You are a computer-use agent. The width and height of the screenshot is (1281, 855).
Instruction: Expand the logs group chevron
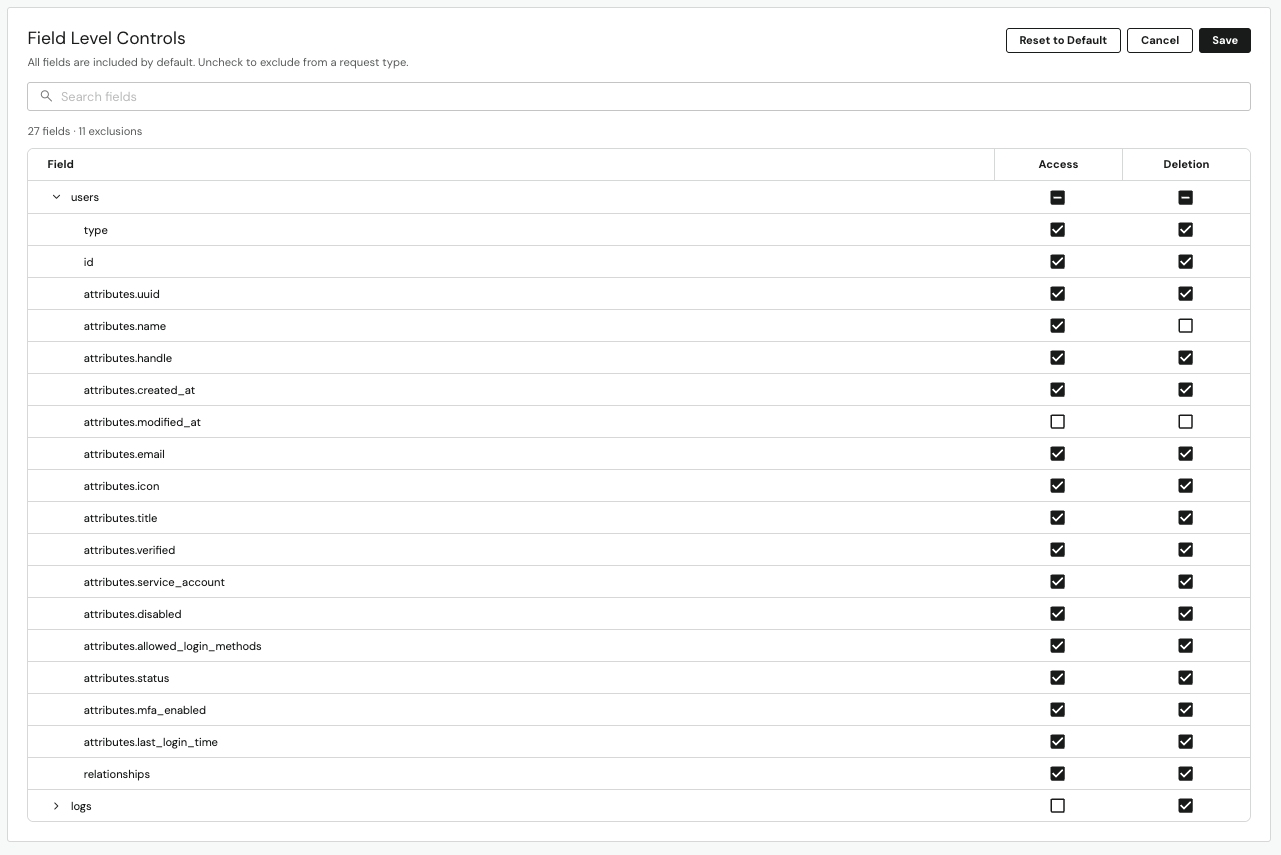tap(56, 806)
